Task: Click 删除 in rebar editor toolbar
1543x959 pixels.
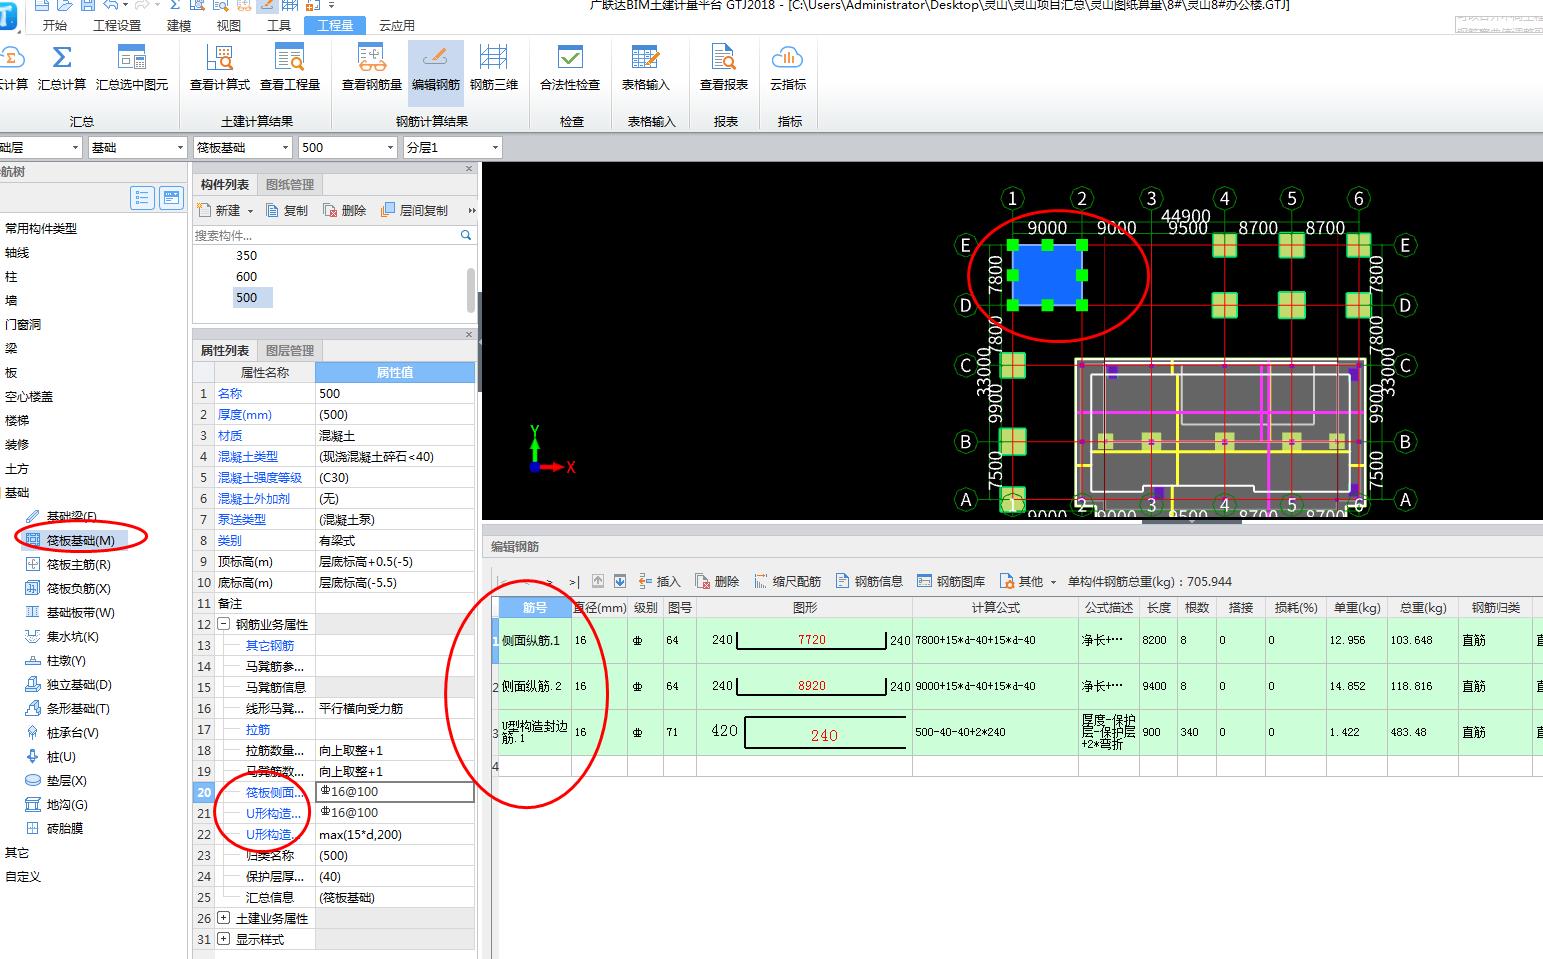Action: tap(717, 581)
